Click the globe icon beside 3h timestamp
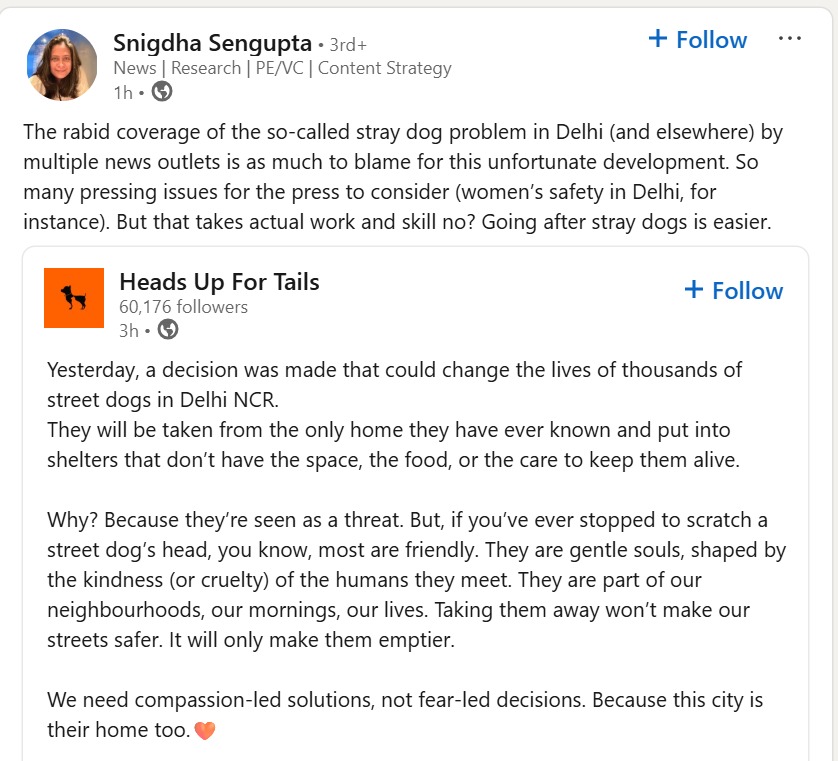The height and width of the screenshot is (761, 838). (x=168, y=329)
